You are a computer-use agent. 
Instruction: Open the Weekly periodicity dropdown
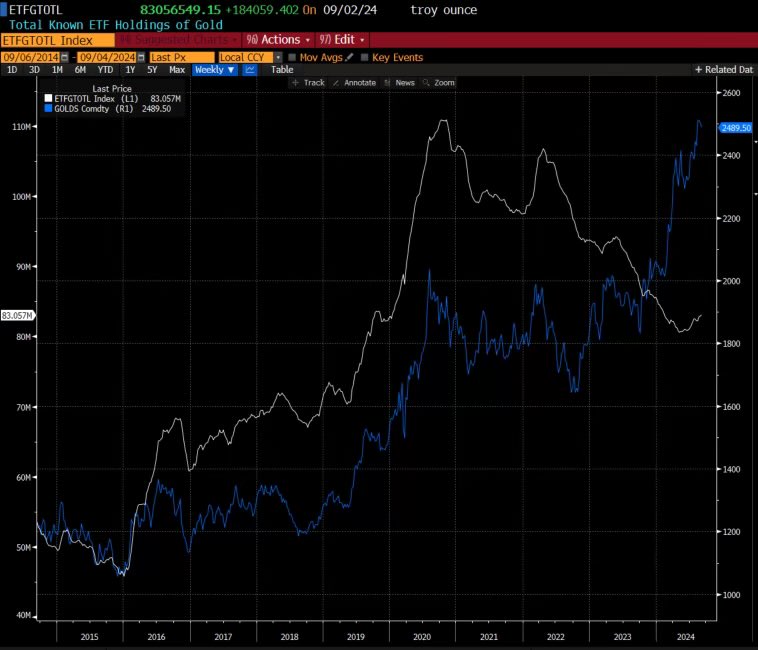click(215, 70)
